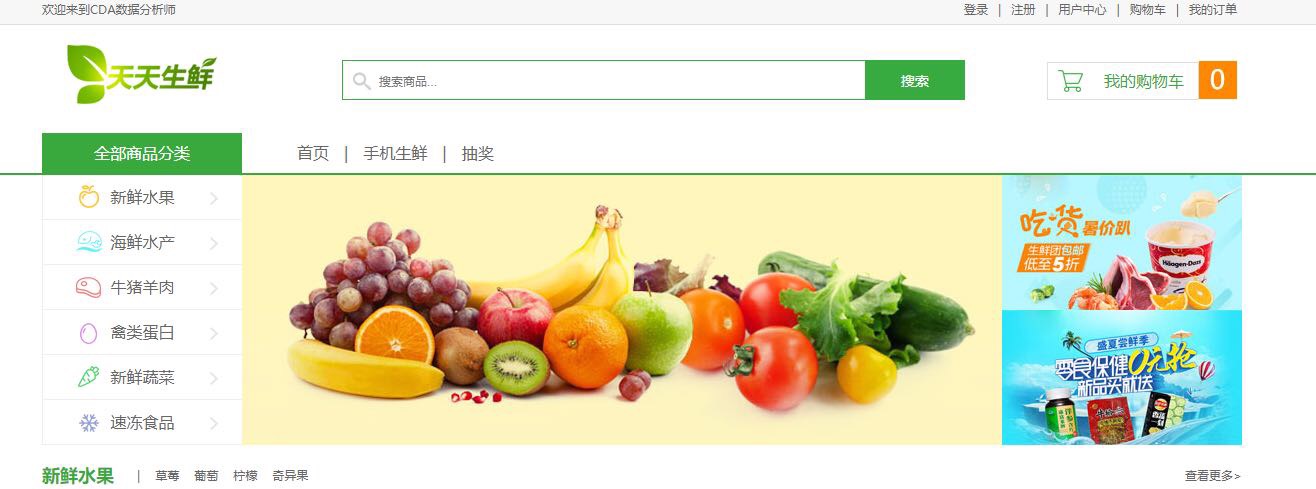1316x489 pixels.
Task: Click the shopping cart icon
Action: 1071,81
